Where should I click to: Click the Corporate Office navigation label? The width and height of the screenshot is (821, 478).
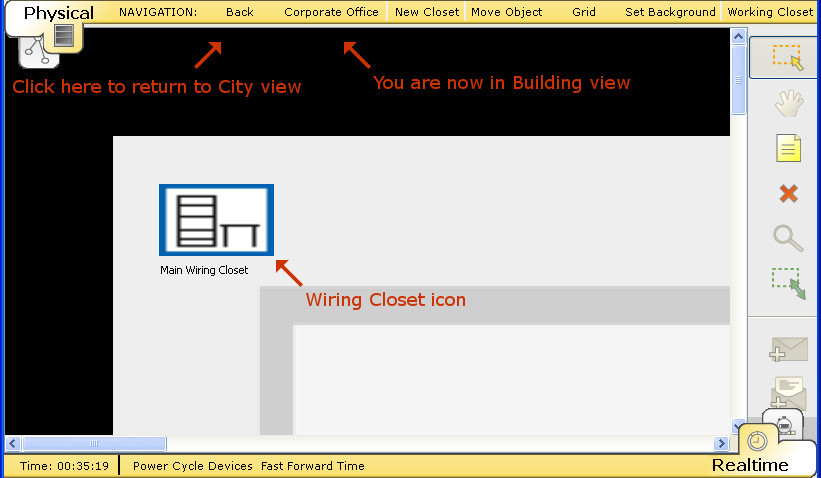pyautogui.click(x=331, y=12)
